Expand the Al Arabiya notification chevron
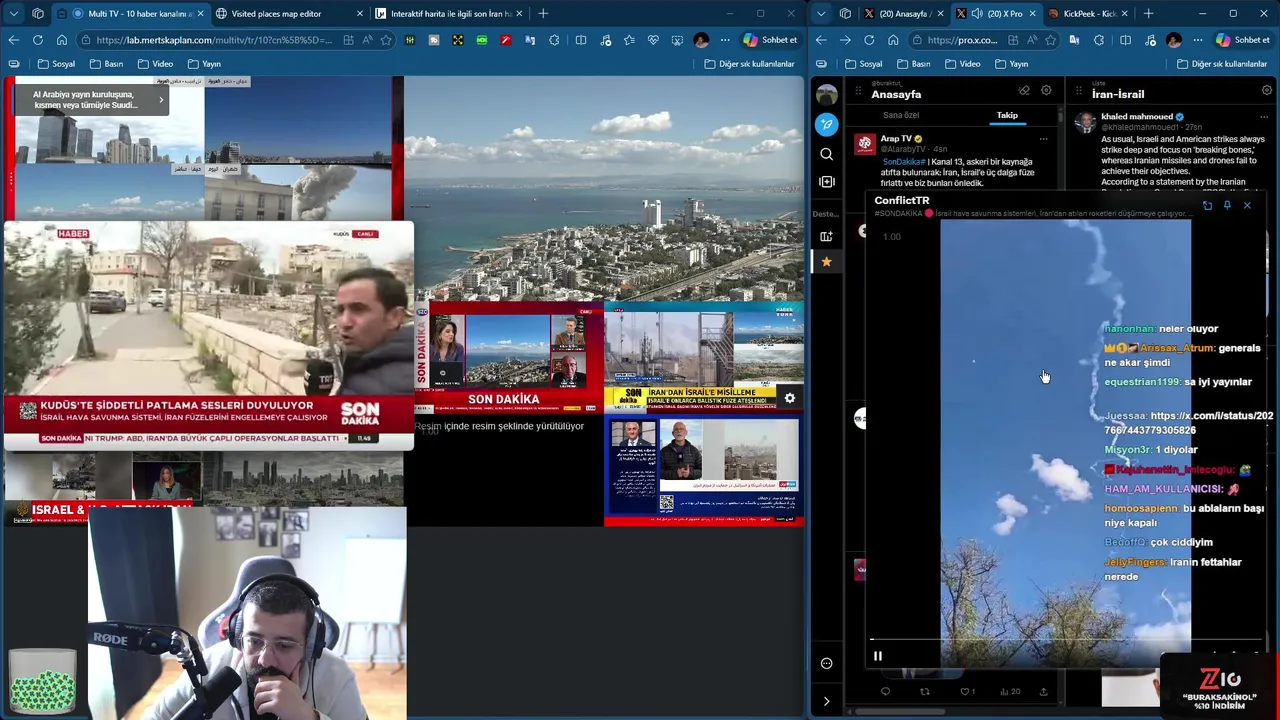The width and height of the screenshot is (1280, 720). pos(161,100)
